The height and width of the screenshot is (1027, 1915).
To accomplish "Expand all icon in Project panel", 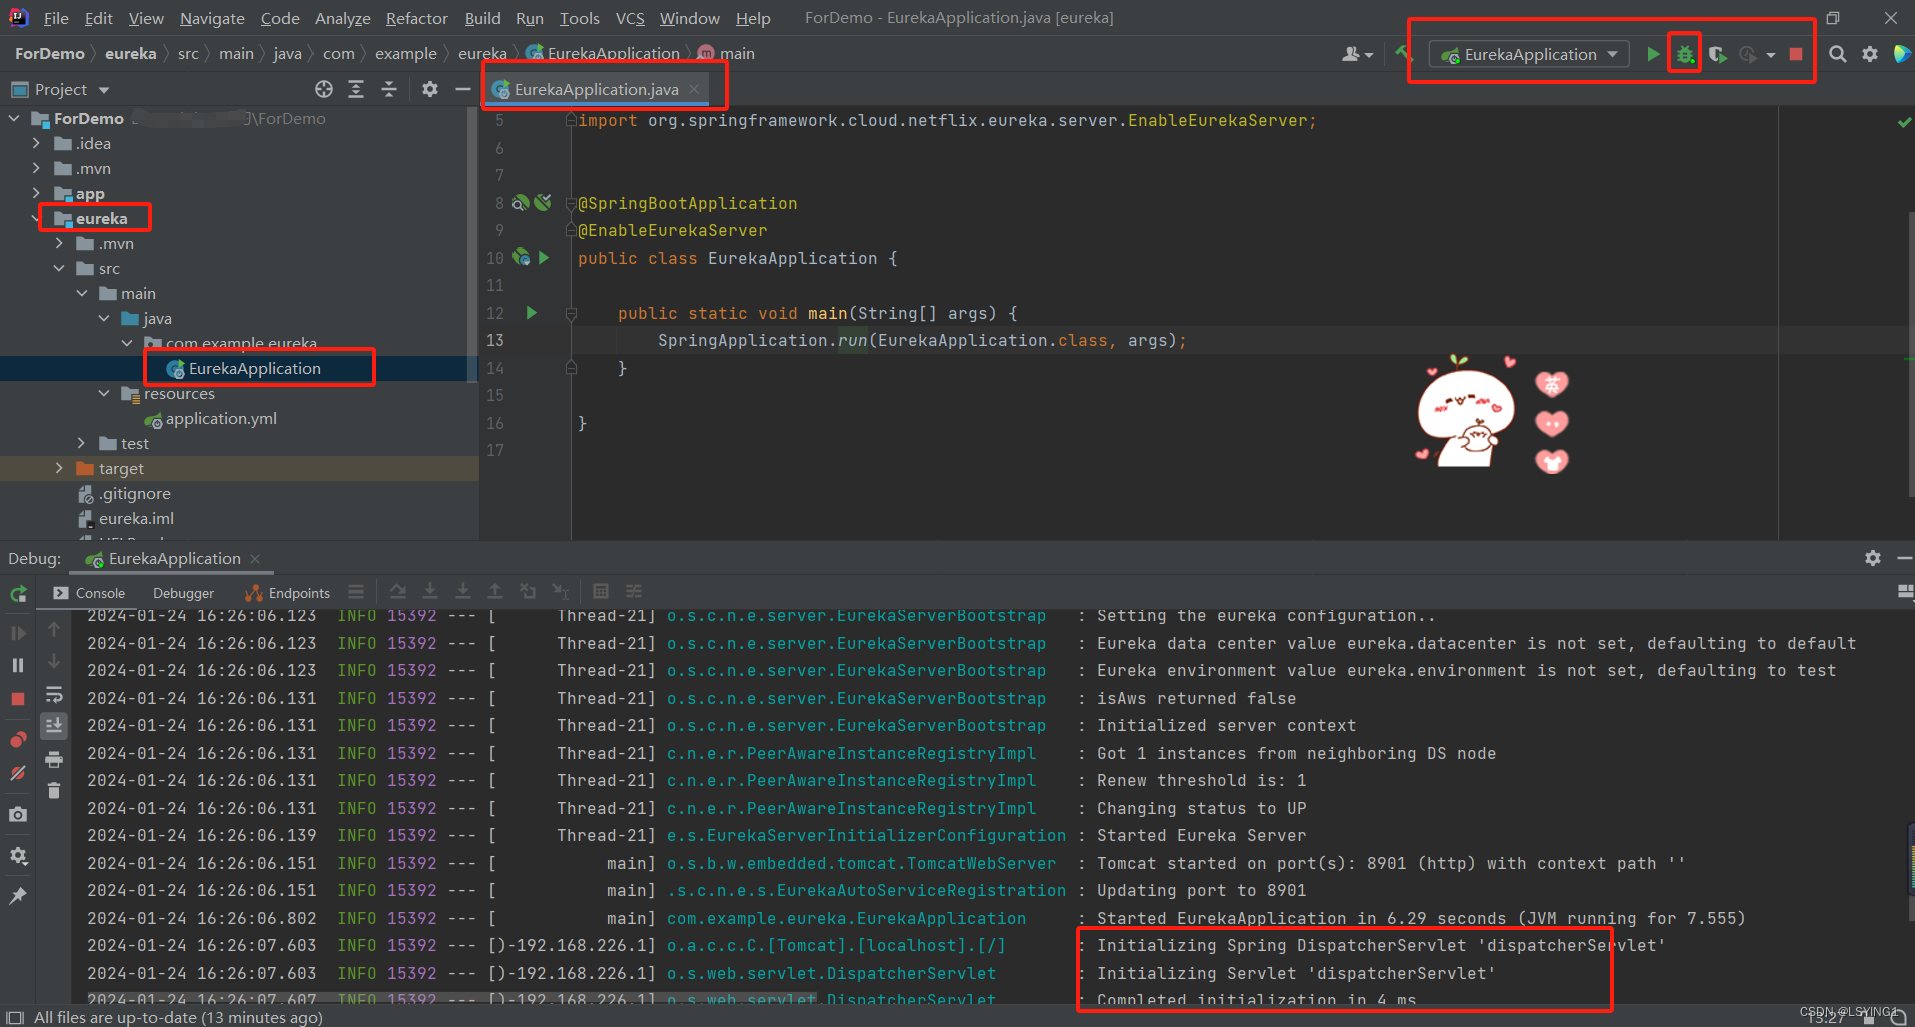I will 356,89.
